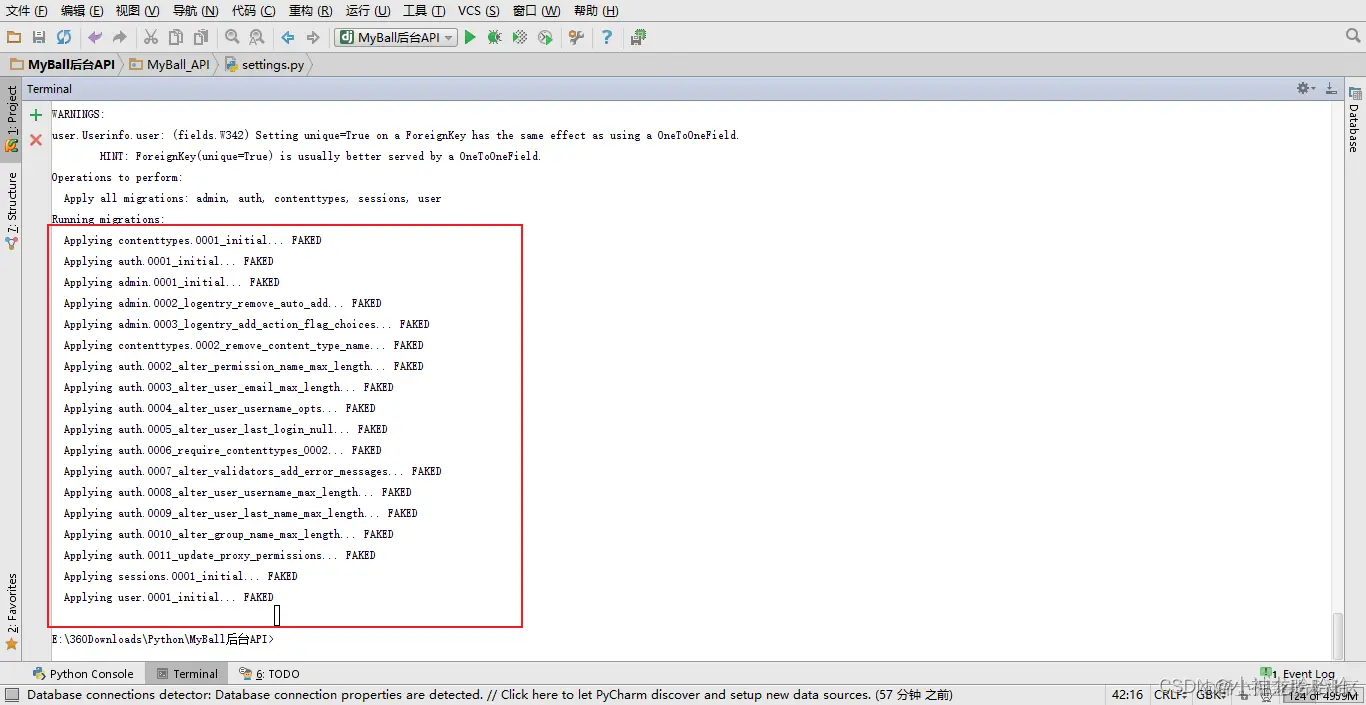Open the 导航 (N) menu
The height and width of the screenshot is (705, 1366).
point(195,11)
